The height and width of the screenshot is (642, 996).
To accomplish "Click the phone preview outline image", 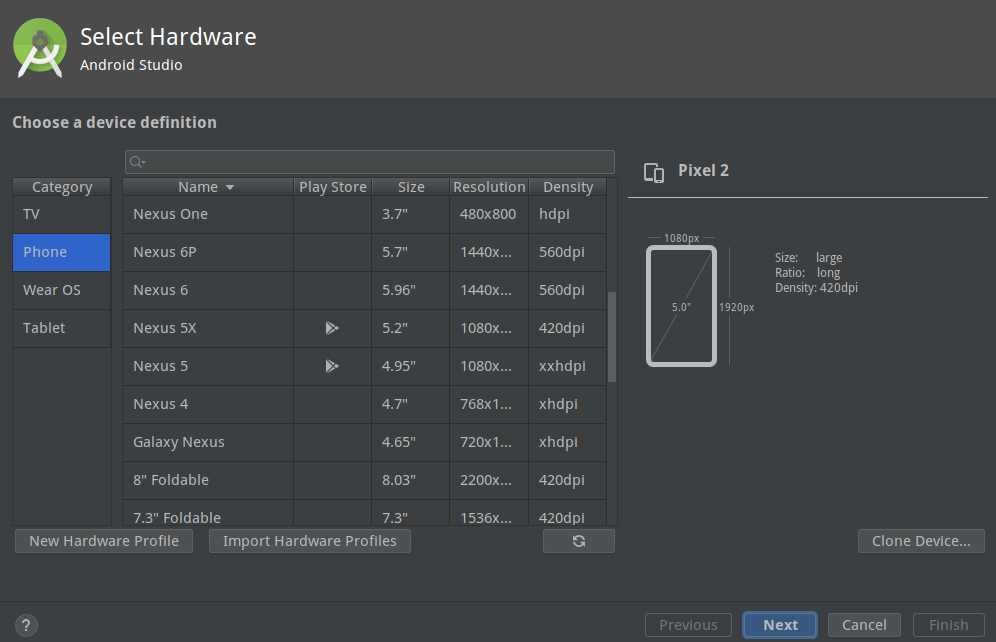I will [682, 306].
